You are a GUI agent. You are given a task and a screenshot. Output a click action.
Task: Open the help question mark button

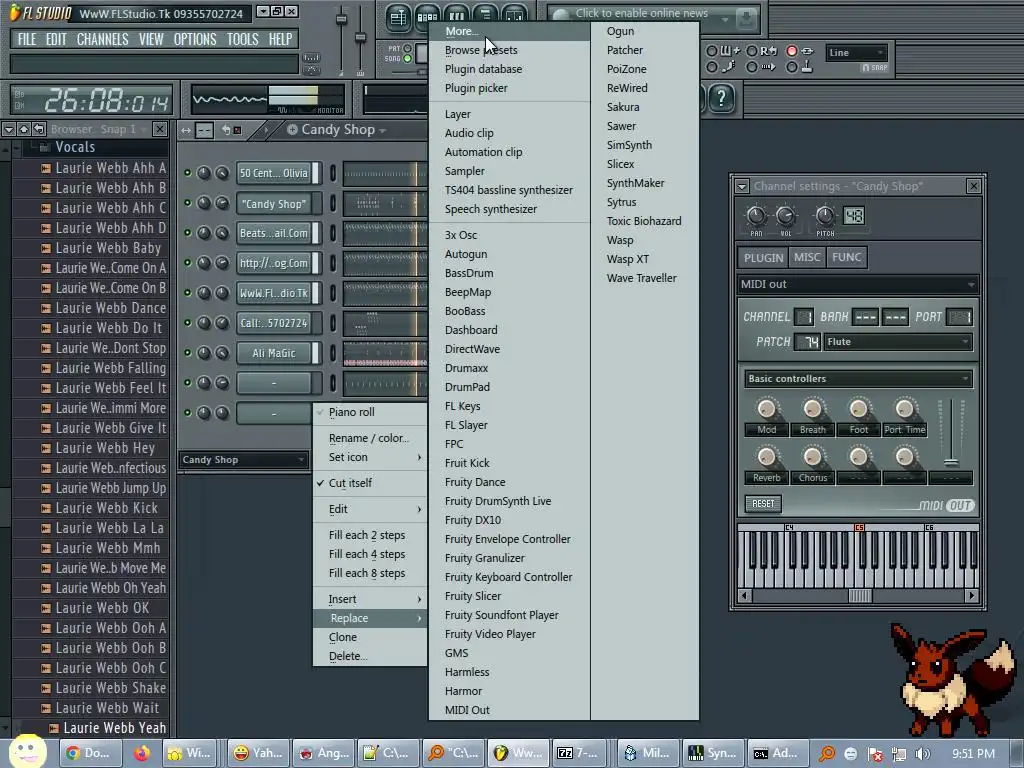click(x=722, y=99)
